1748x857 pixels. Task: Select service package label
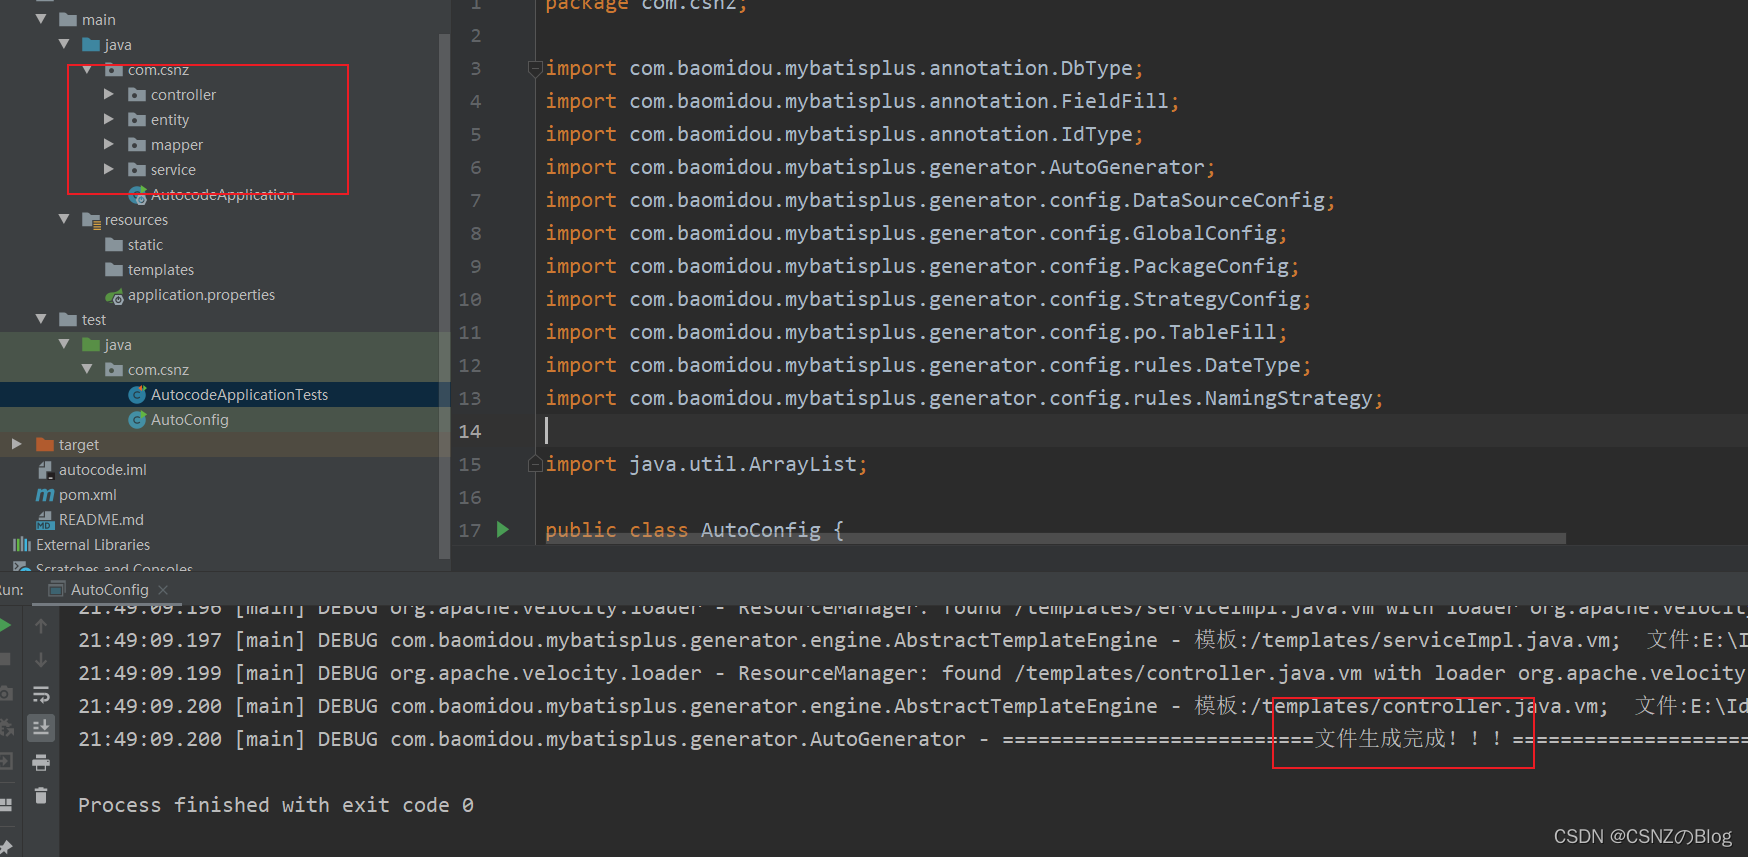(x=173, y=170)
